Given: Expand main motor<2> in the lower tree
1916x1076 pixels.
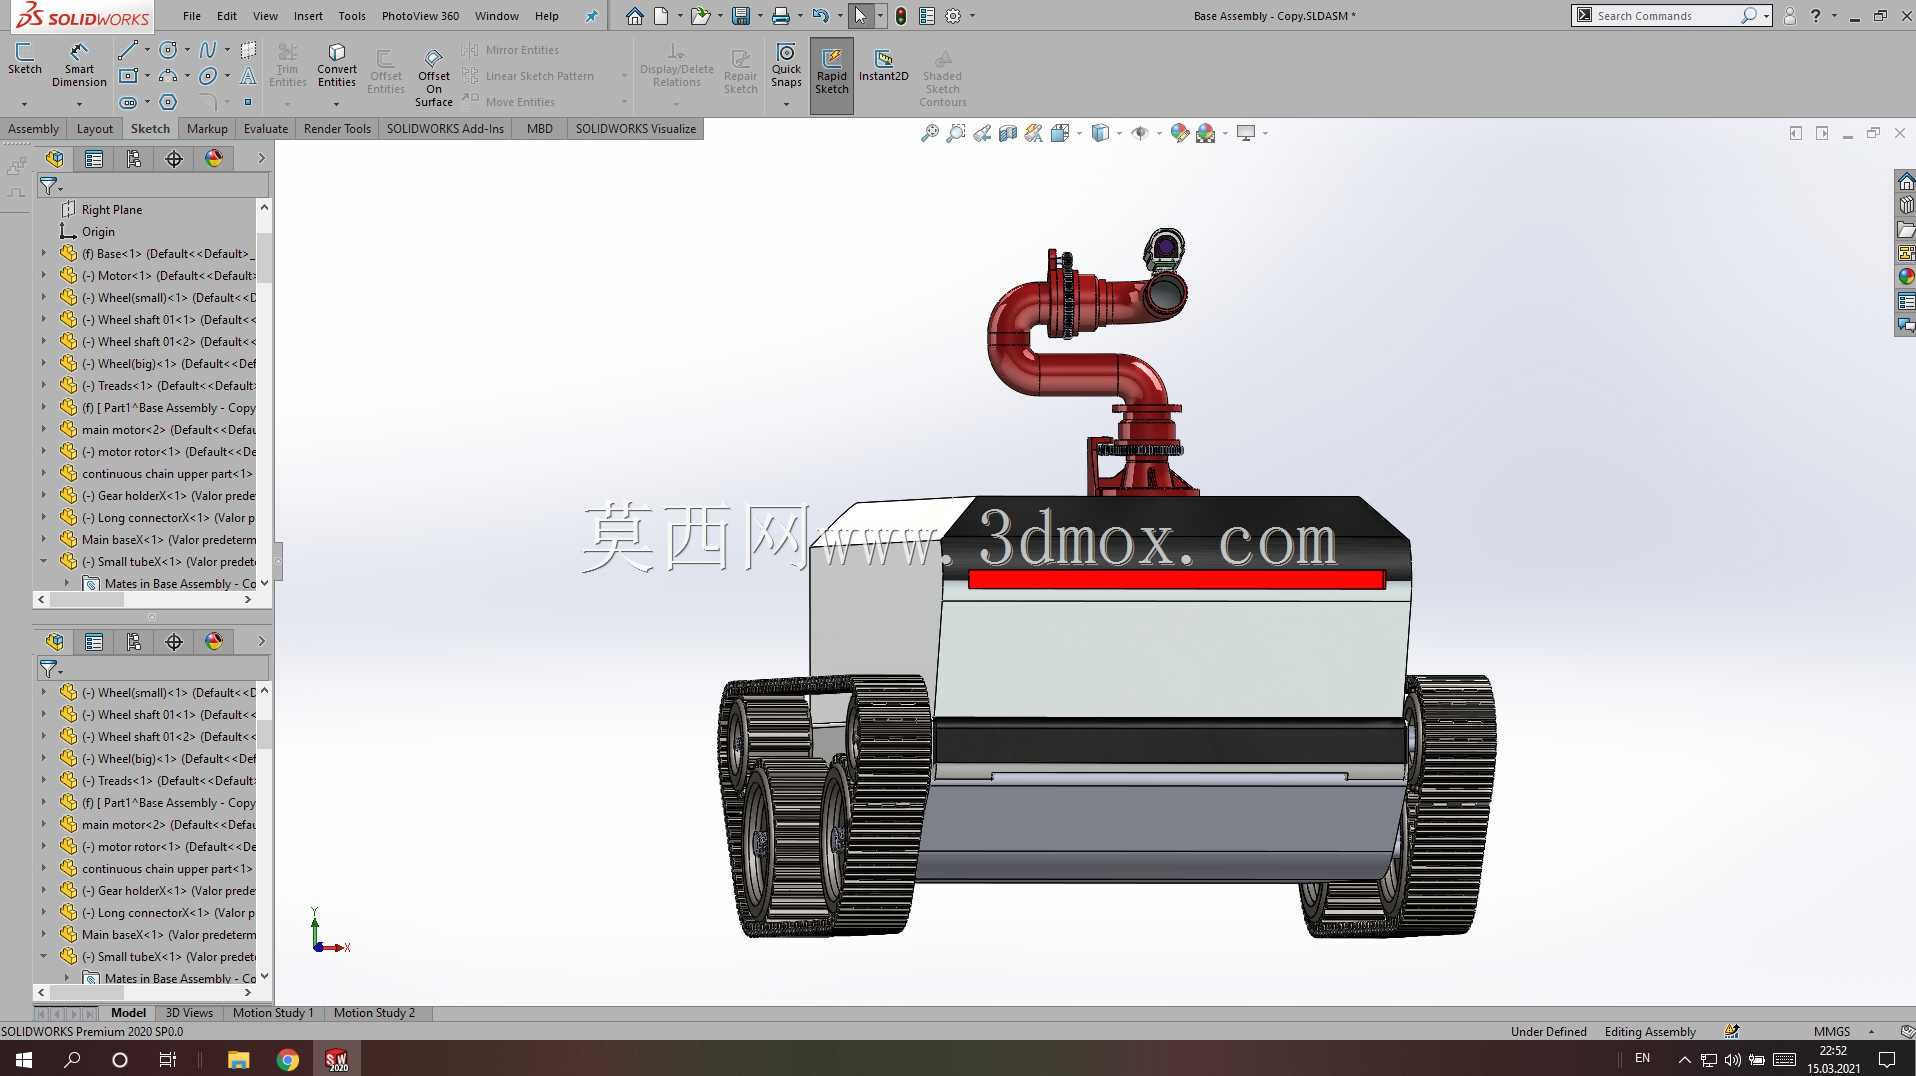Looking at the screenshot, I should tap(43, 825).
